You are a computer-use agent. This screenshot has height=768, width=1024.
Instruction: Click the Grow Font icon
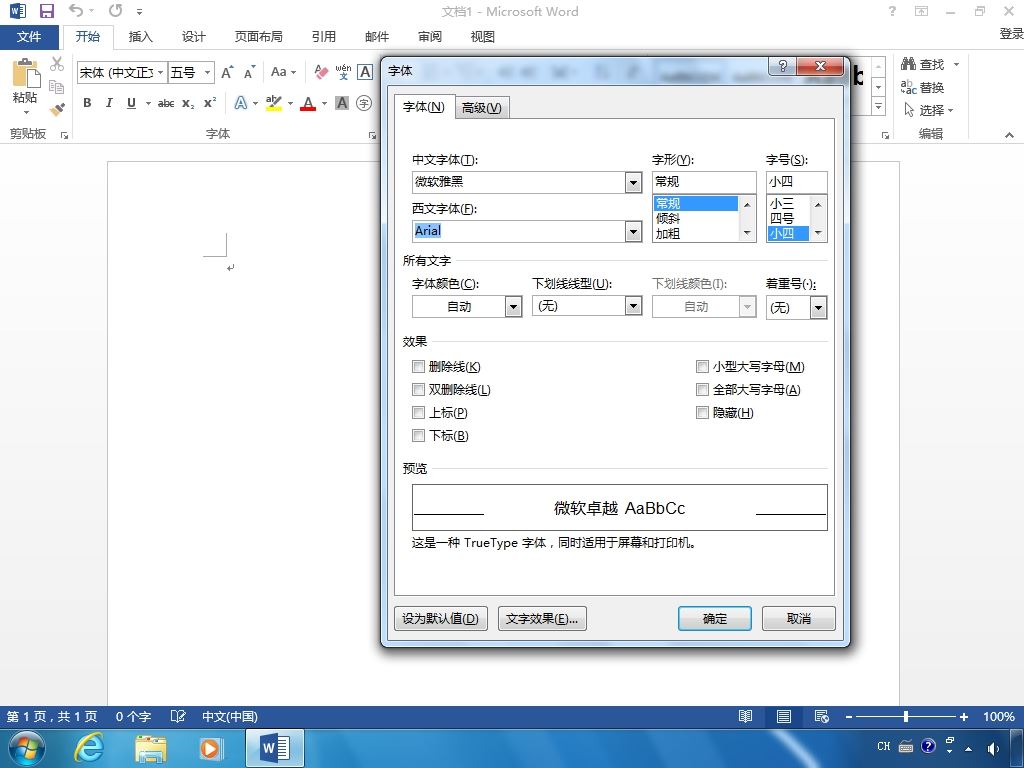coord(227,72)
